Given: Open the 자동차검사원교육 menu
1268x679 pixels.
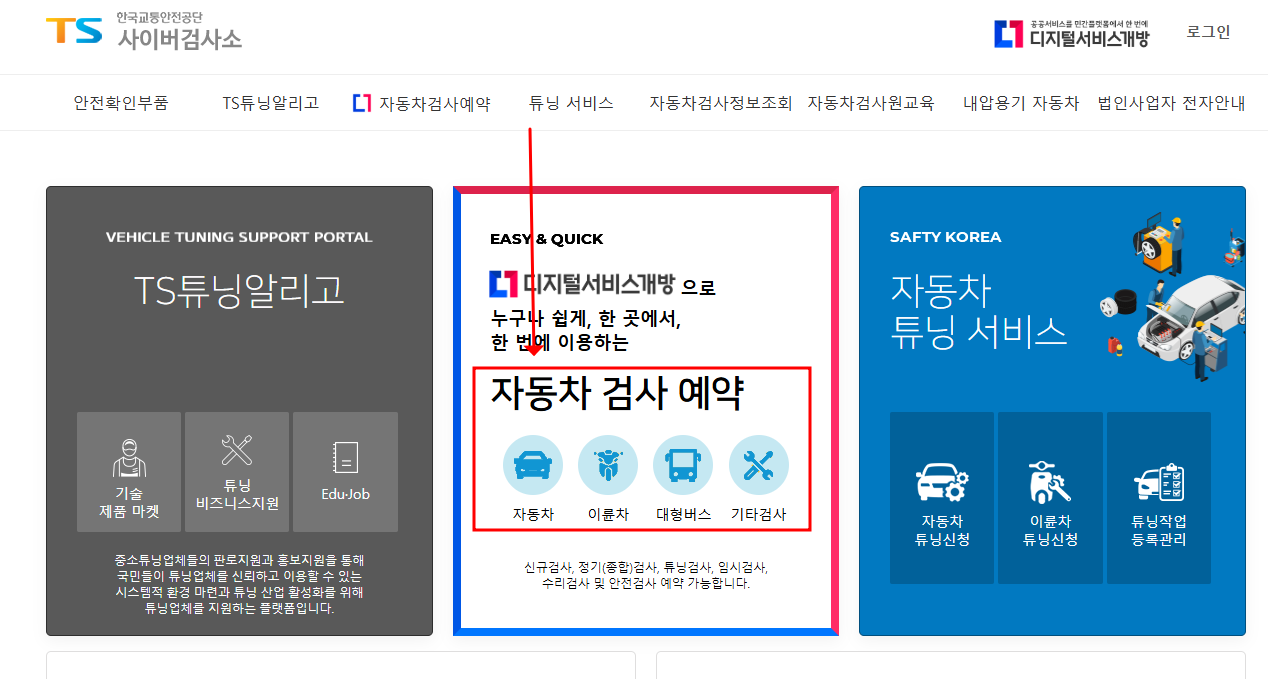Looking at the screenshot, I should coord(871,102).
